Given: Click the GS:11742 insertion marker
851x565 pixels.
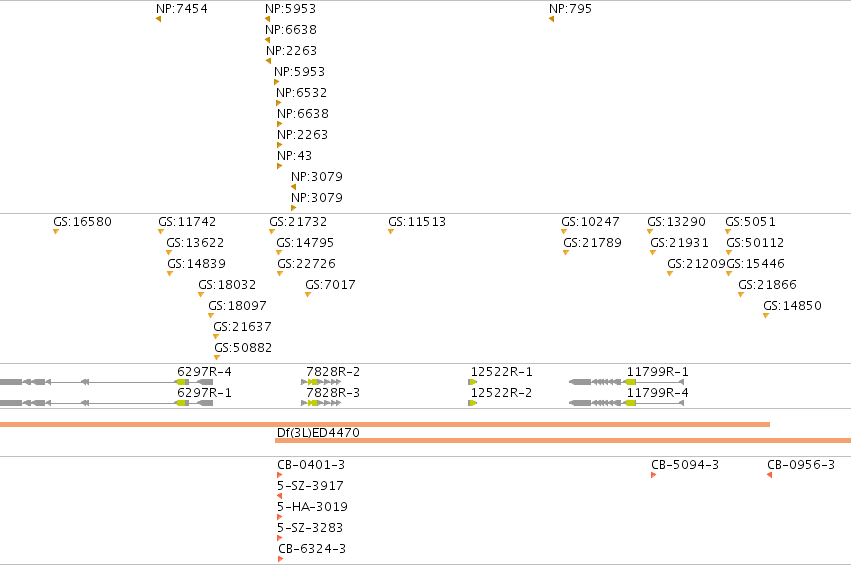Looking at the screenshot, I should click(x=161, y=232).
